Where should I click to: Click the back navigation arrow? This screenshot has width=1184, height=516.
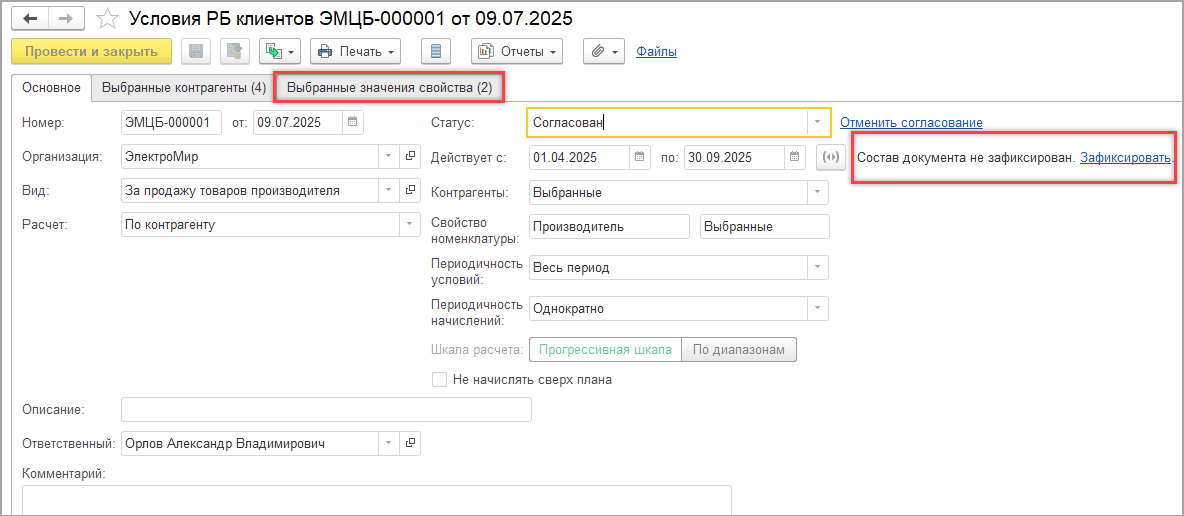[31, 19]
